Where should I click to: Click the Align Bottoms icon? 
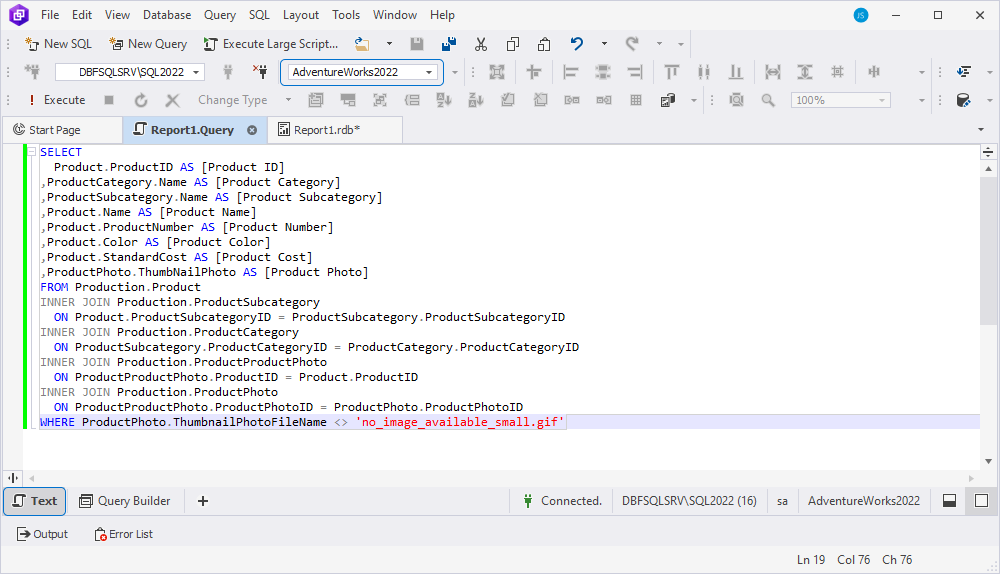coord(735,72)
